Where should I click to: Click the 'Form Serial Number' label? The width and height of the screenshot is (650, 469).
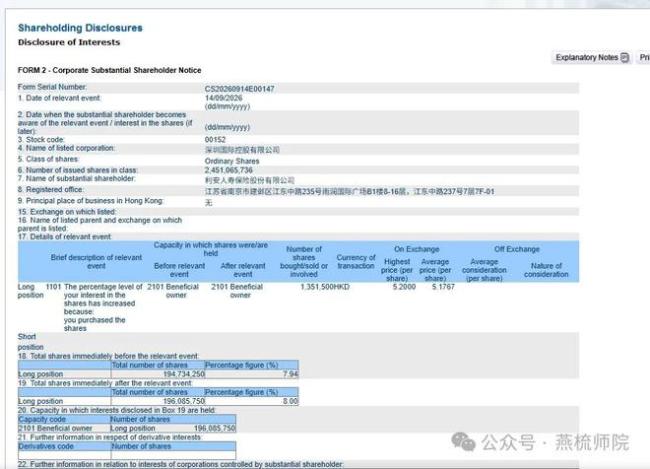click(52, 87)
